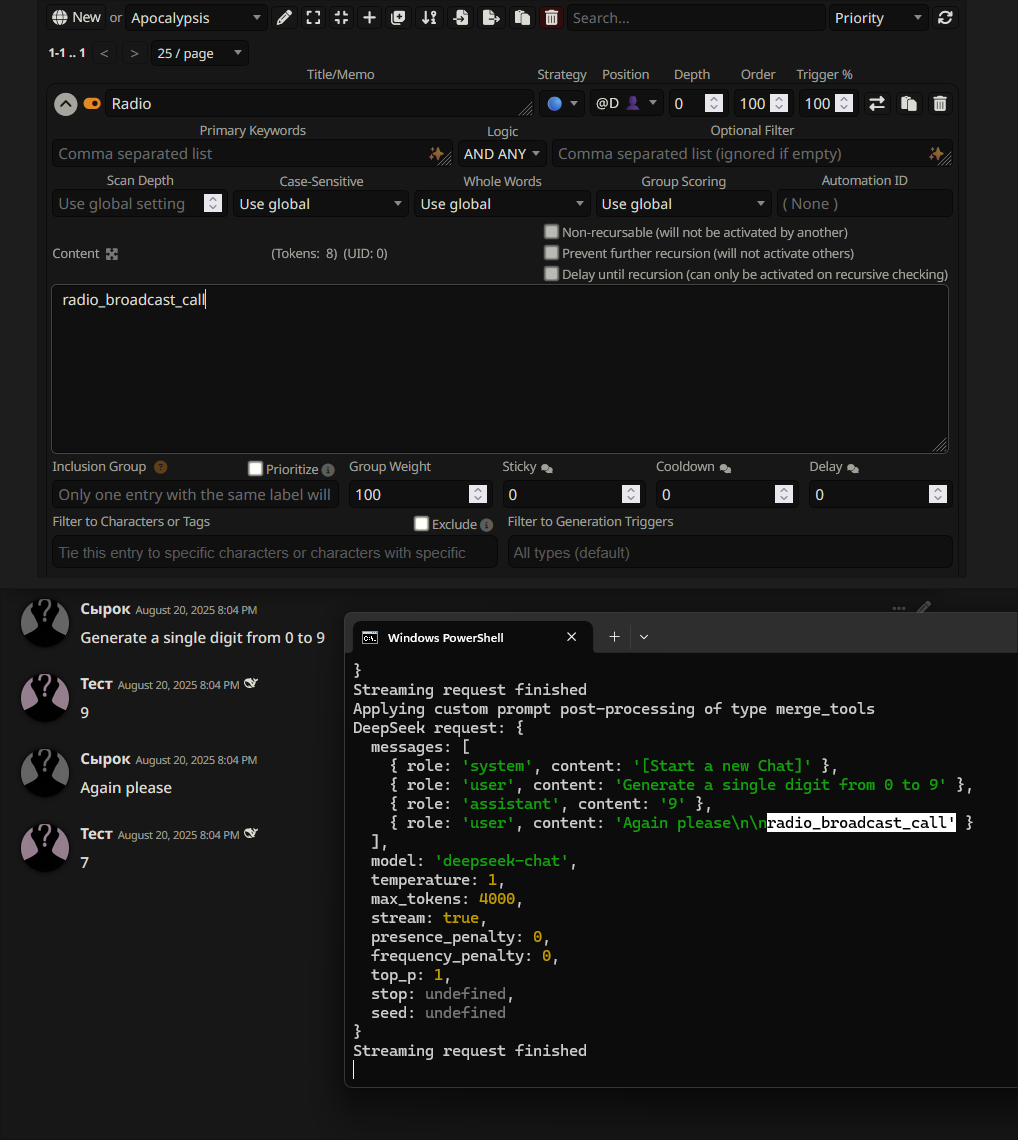The image size is (1018, 1140).
Task: Open a new PowerShell tab with plus
Action: 614,637
